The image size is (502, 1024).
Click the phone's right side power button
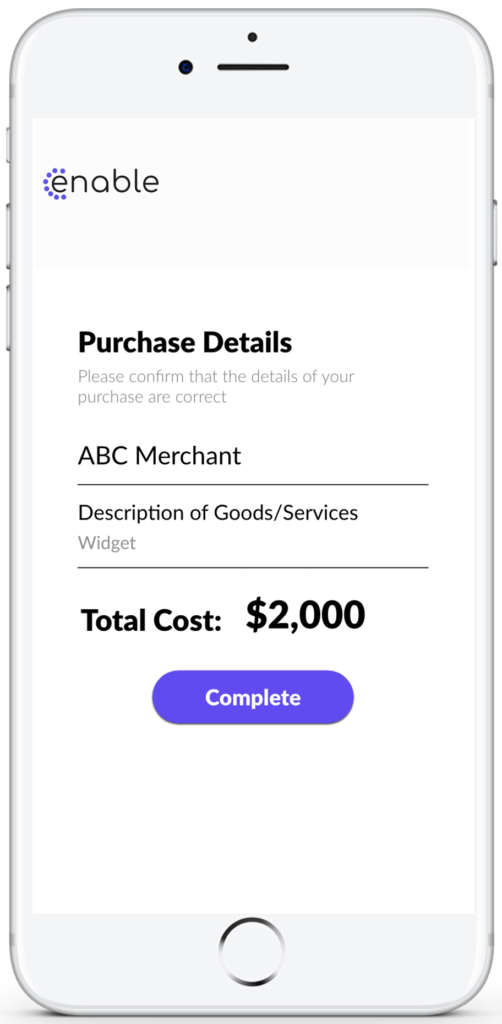pos(496,232)
